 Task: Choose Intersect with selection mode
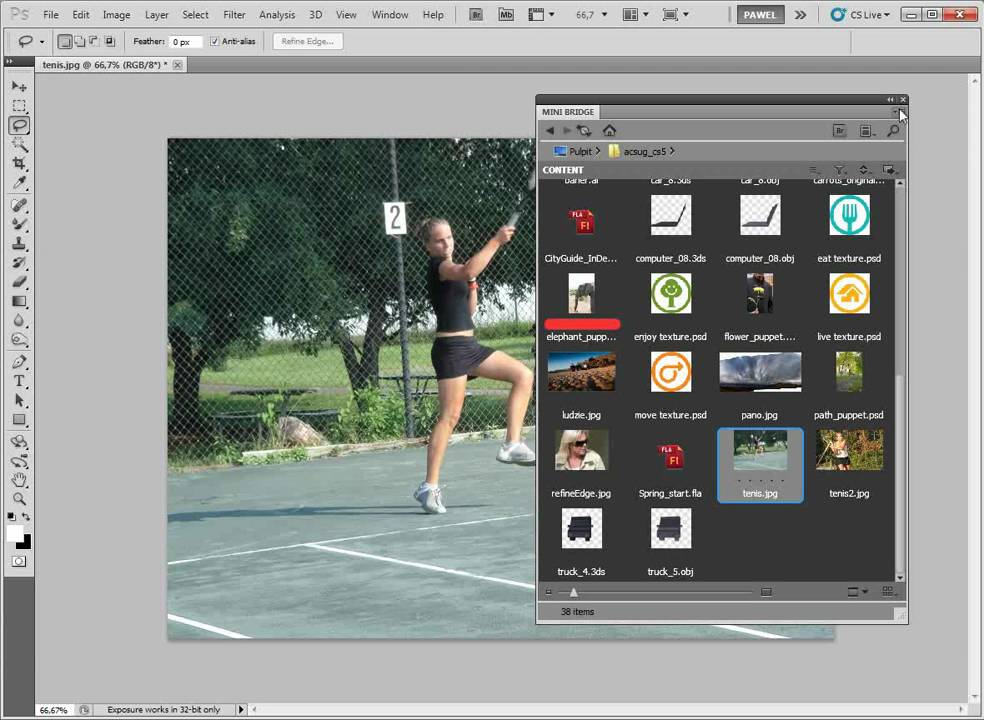coord(109,41)
